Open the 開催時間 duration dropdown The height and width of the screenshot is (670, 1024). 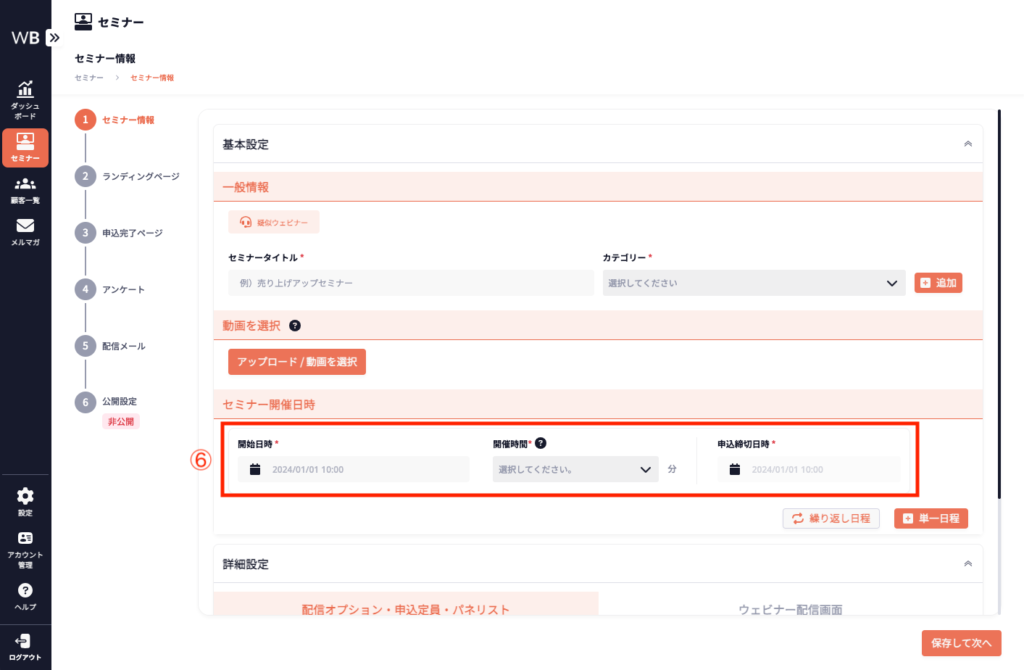[x=575, y=469]
